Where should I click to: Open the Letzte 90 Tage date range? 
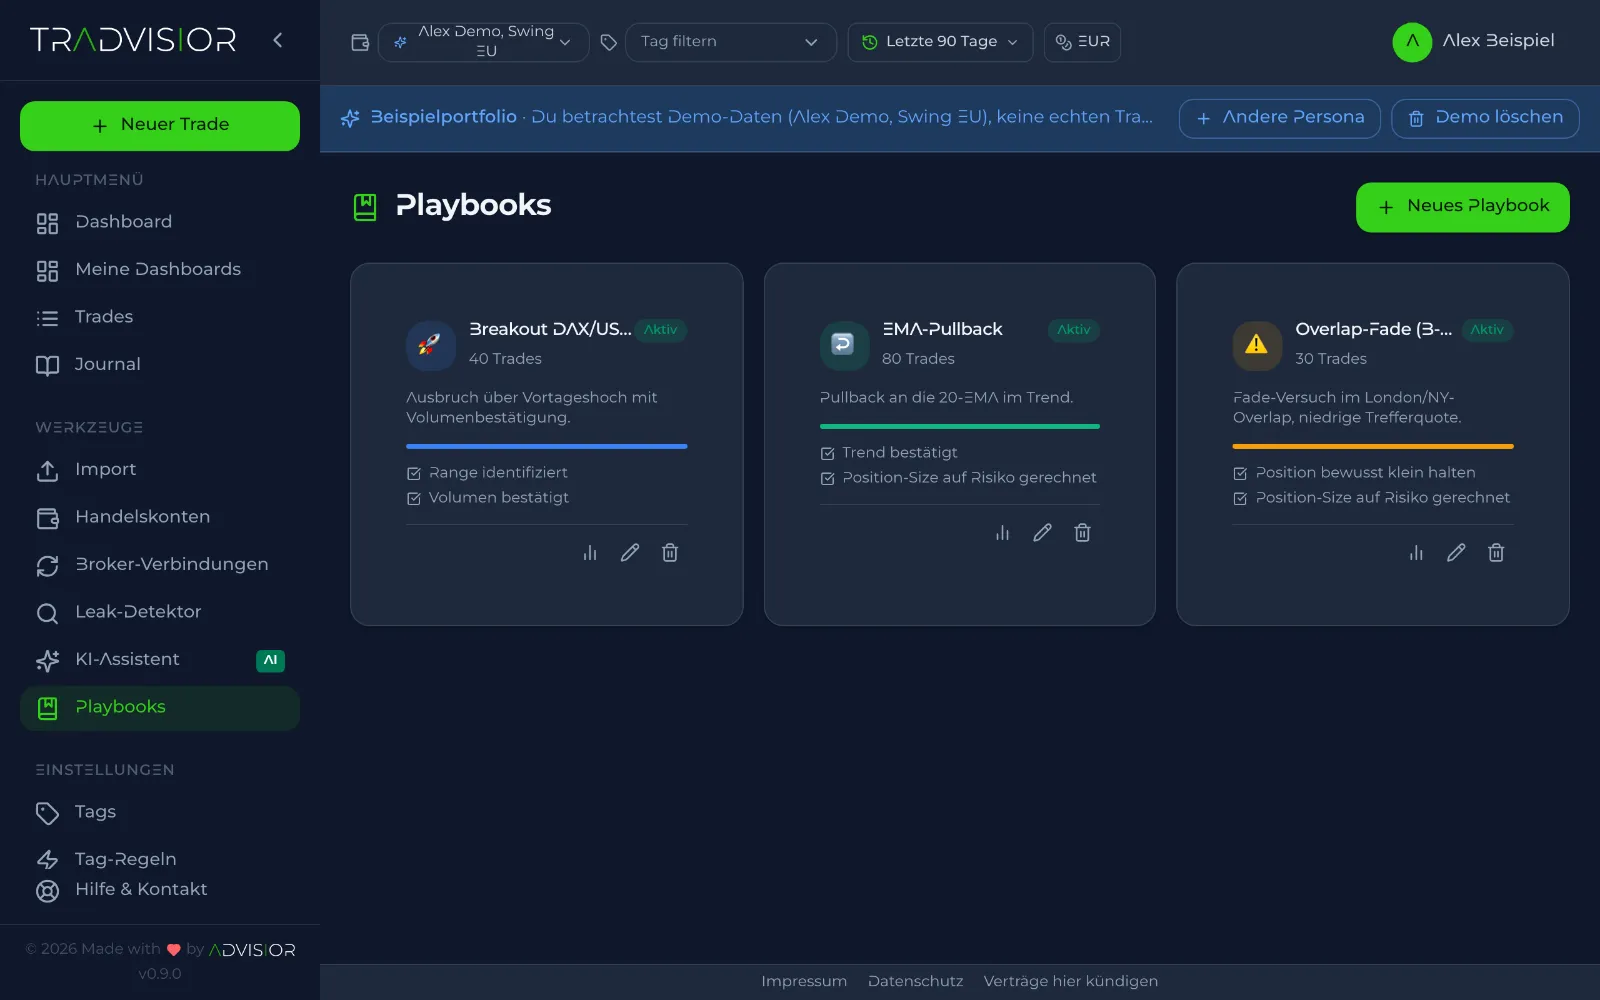coord(940,42)
